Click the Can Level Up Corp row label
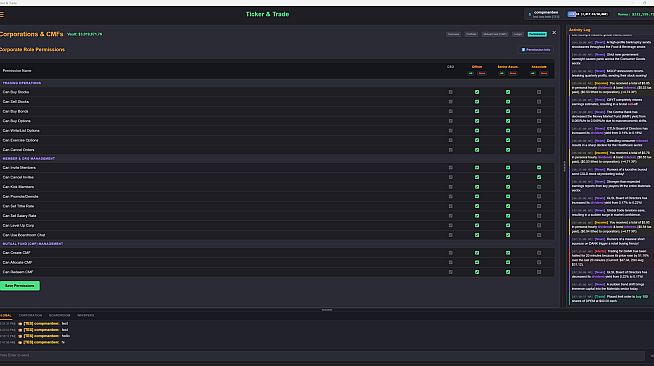 tap(18, 225)
